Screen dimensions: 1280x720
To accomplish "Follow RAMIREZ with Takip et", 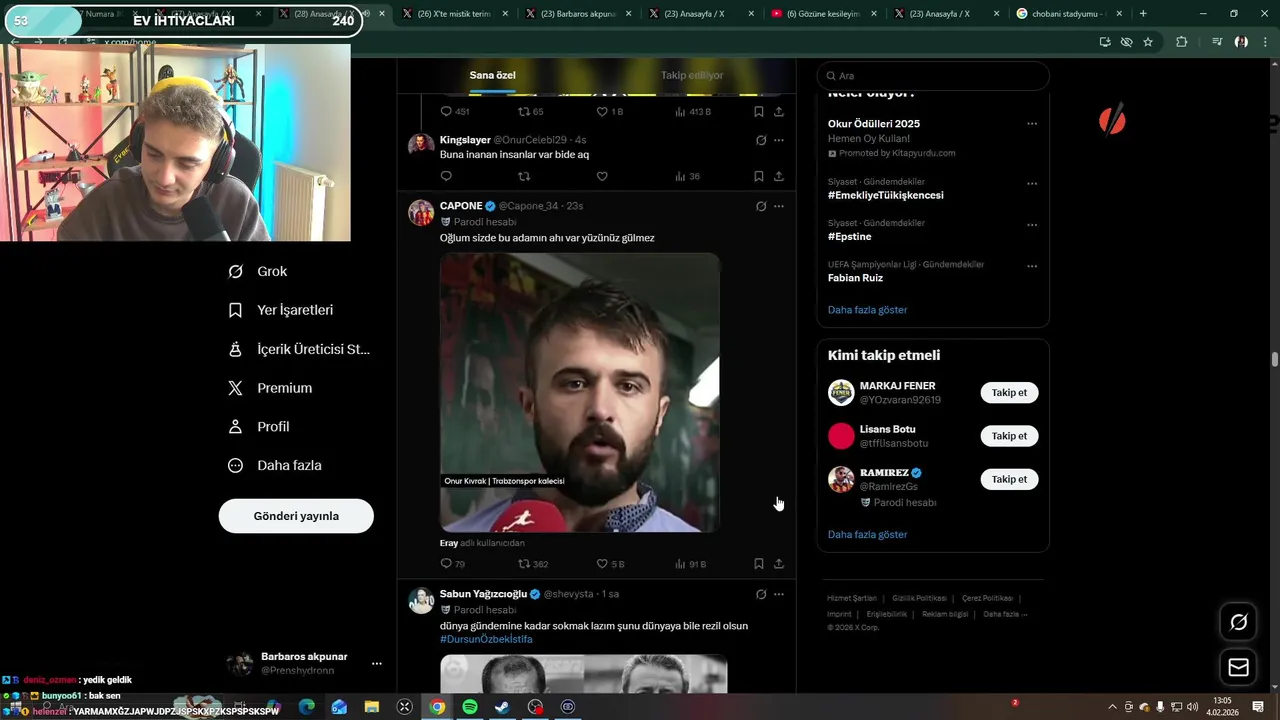I will 1009,479.
